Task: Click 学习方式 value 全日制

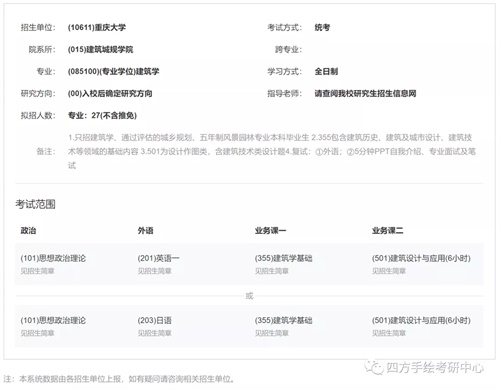Action: tap(326, 71)
